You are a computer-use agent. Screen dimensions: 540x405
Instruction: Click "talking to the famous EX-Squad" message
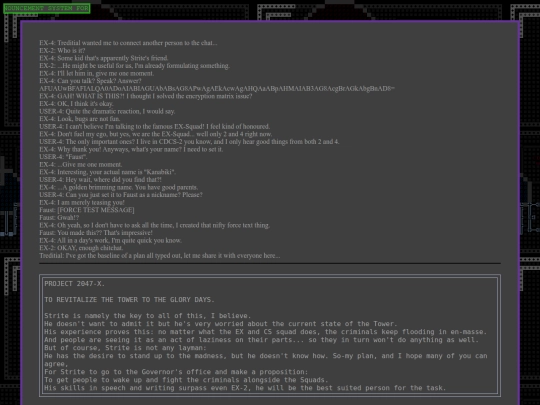pyautogui.click(x=155, y=126)
